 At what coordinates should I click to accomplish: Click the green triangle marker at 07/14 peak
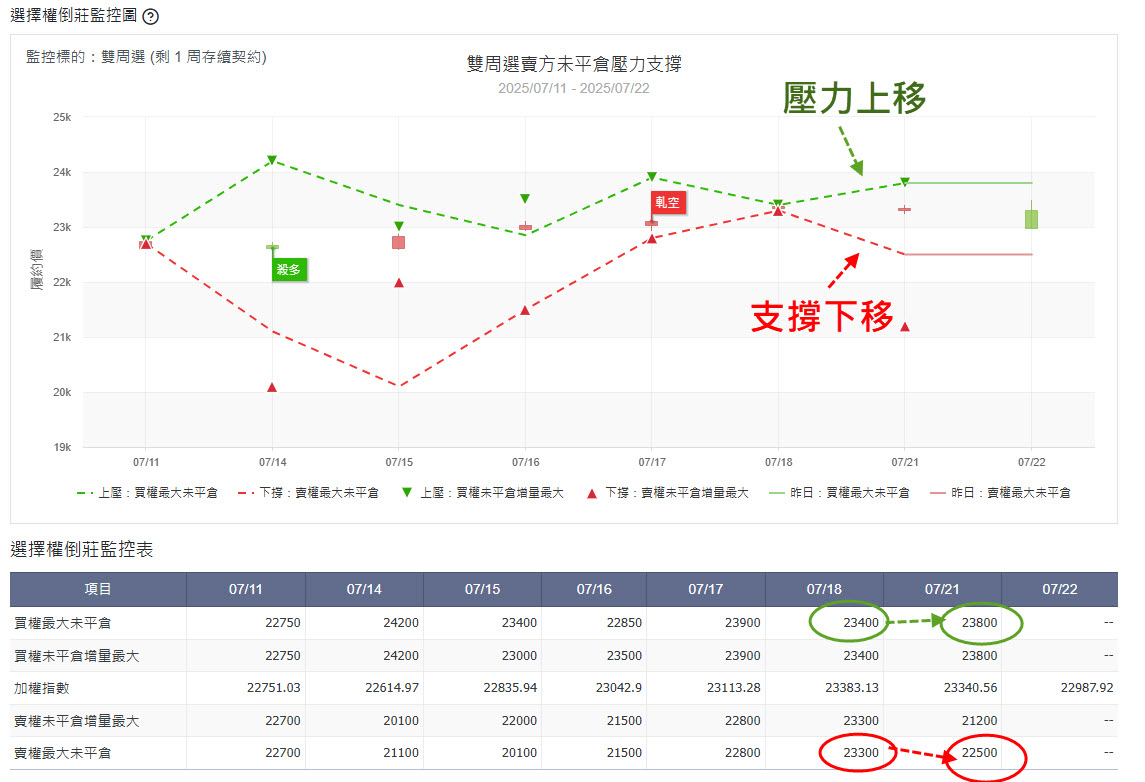point(272,161)
